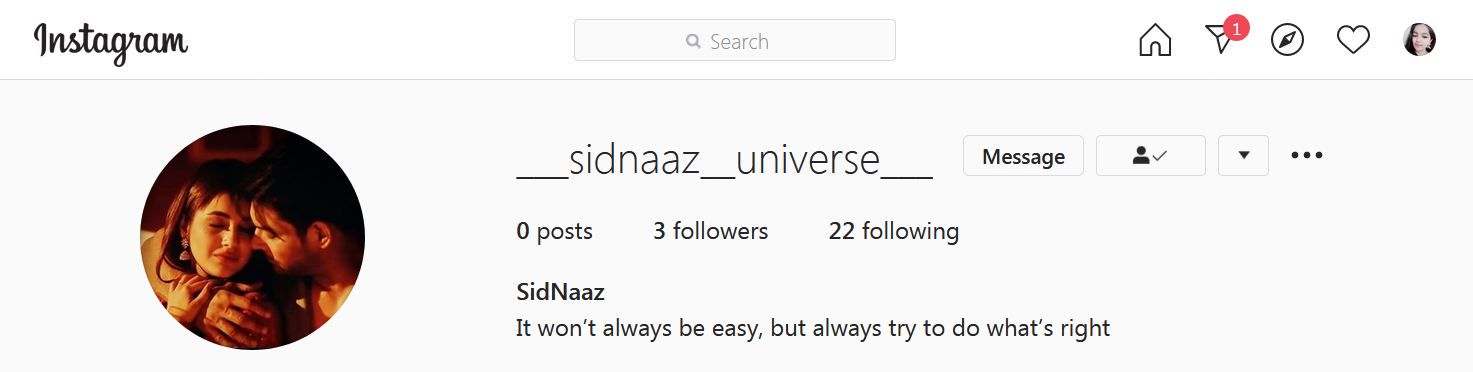
Task: Click the Instagram logo
Action: pyautogui.click(x=111, y=42)
